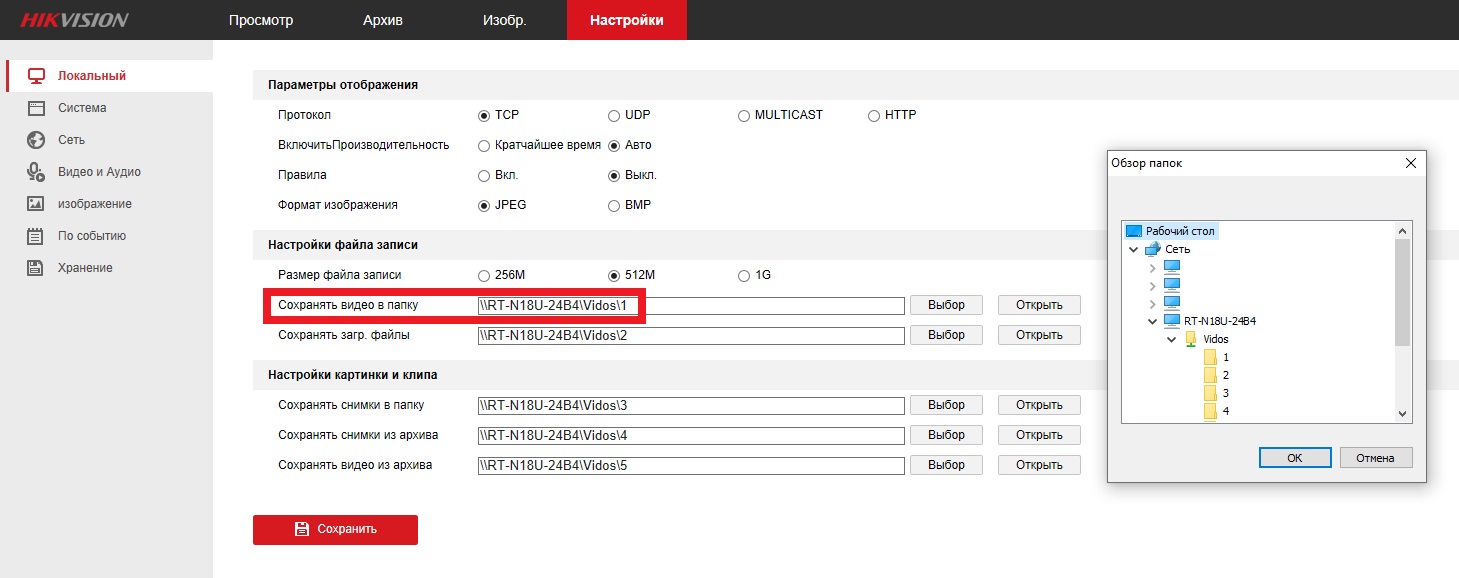The width and height of the screenshot is (1459, 578).
Task: Collapse the RT-N18U-24B4 tree node
Action: tap(1152, 321)
